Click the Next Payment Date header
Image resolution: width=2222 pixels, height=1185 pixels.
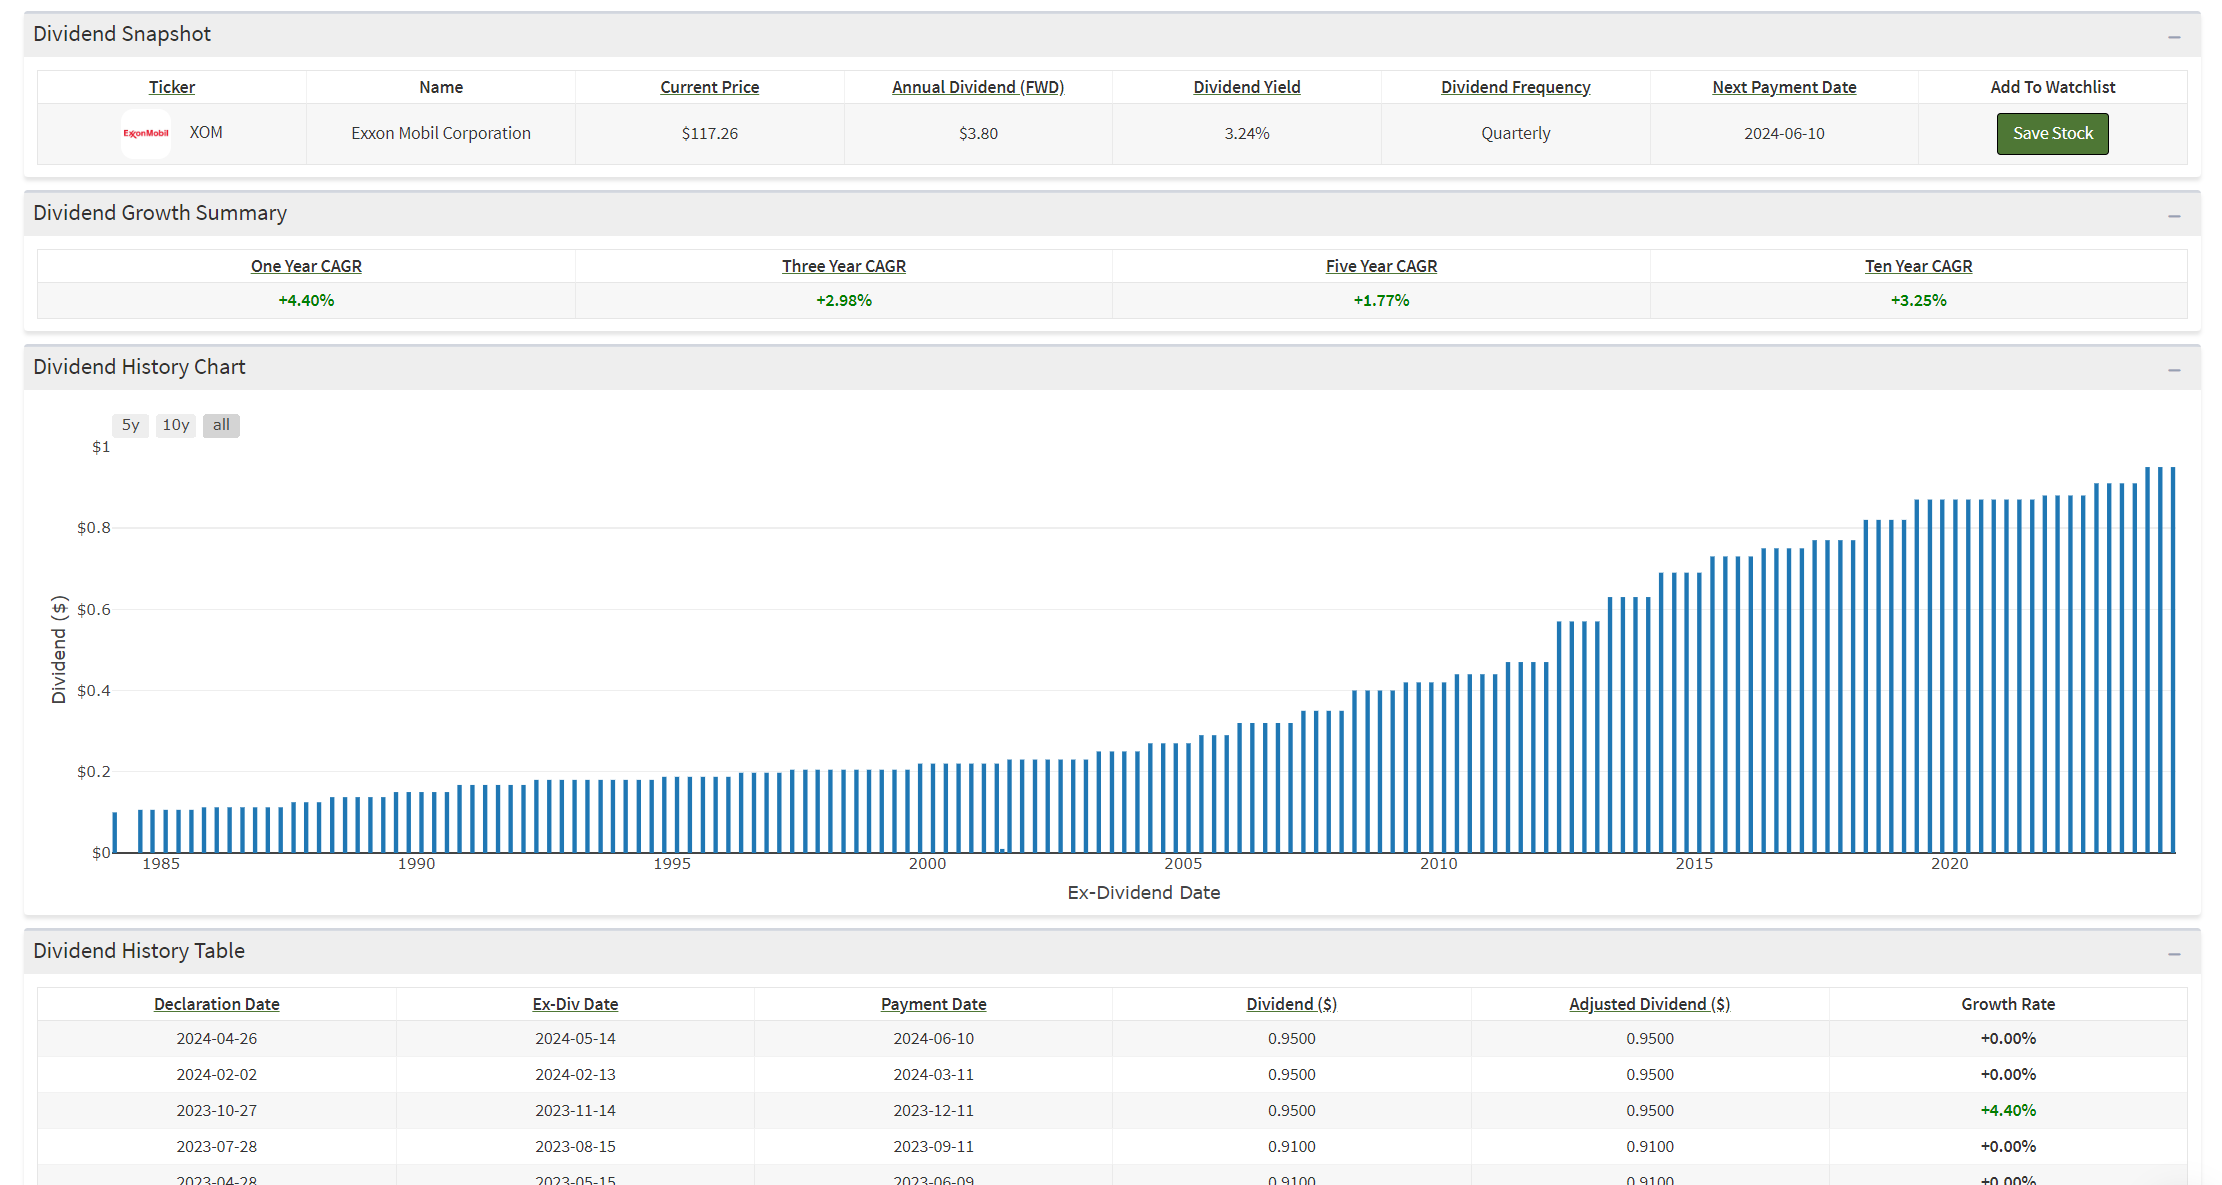1783,87
